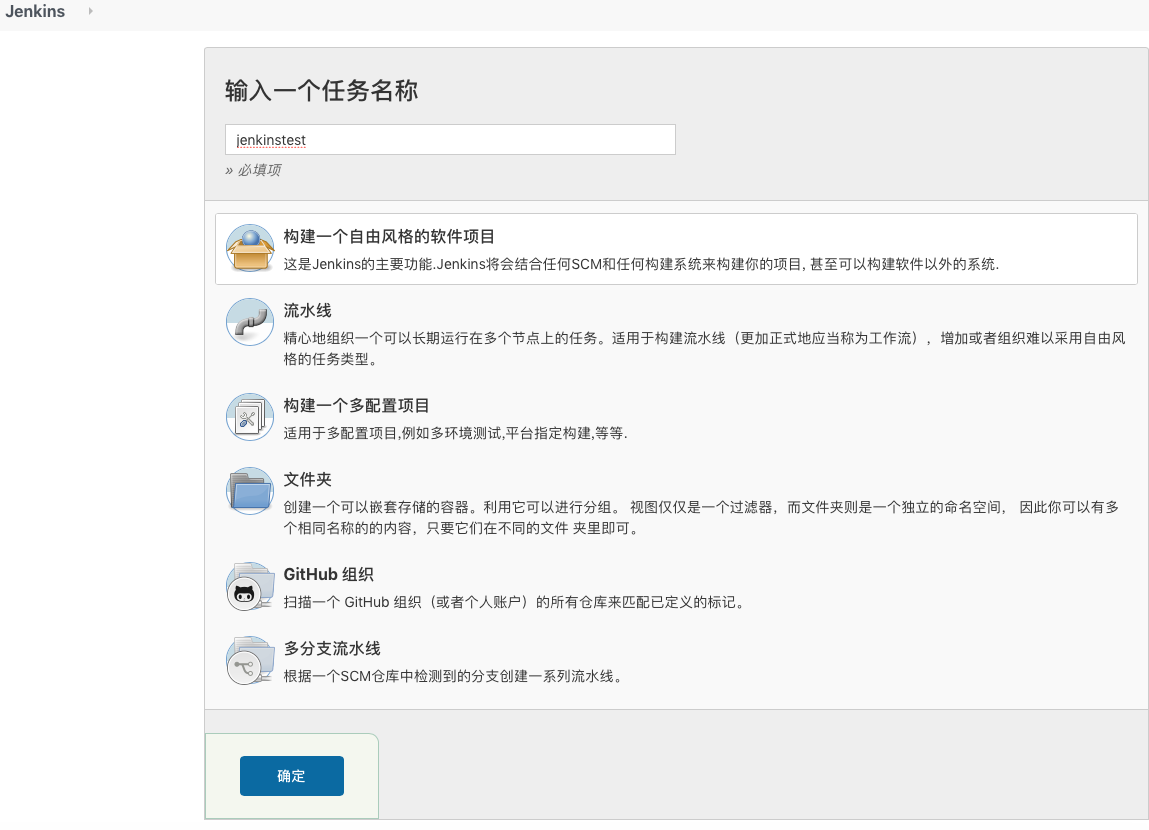Screen dimensions: 1149x830
Task: Click the multibranch pipeline branch icon
Action: 250,660
